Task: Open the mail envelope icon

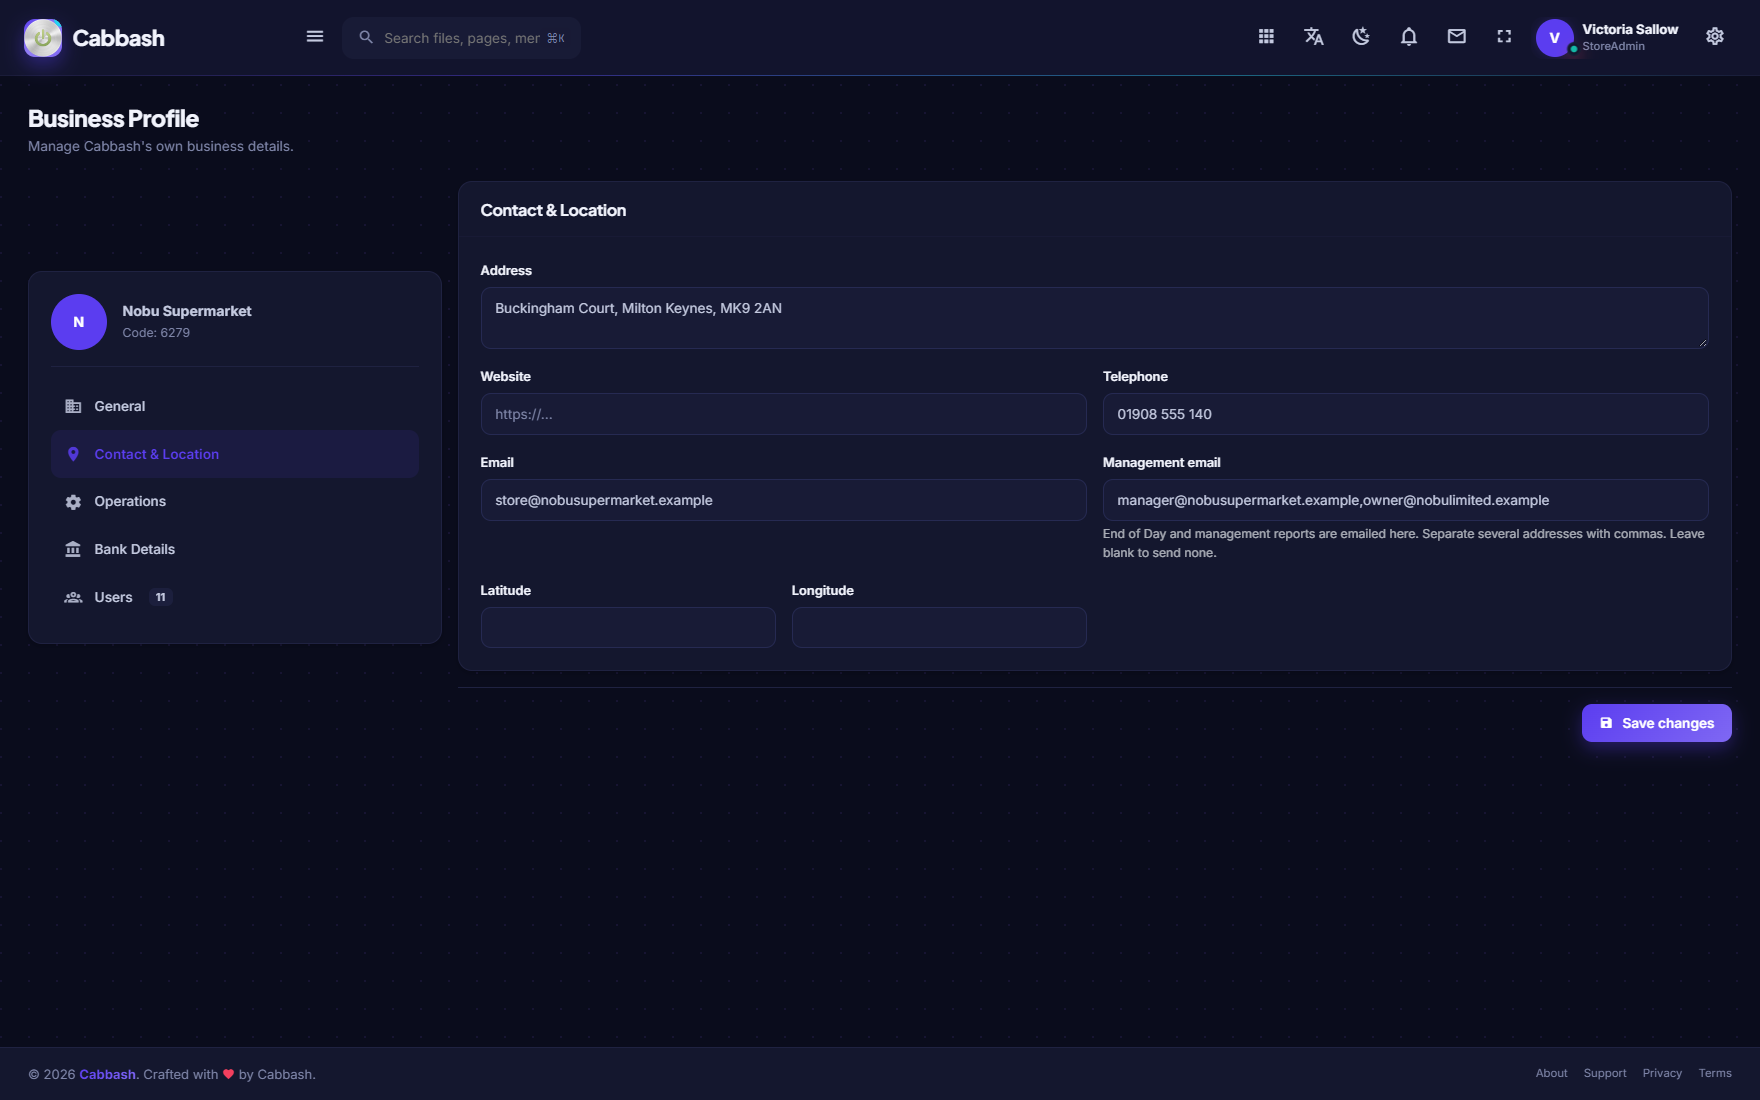Action: coord(1457,37)
